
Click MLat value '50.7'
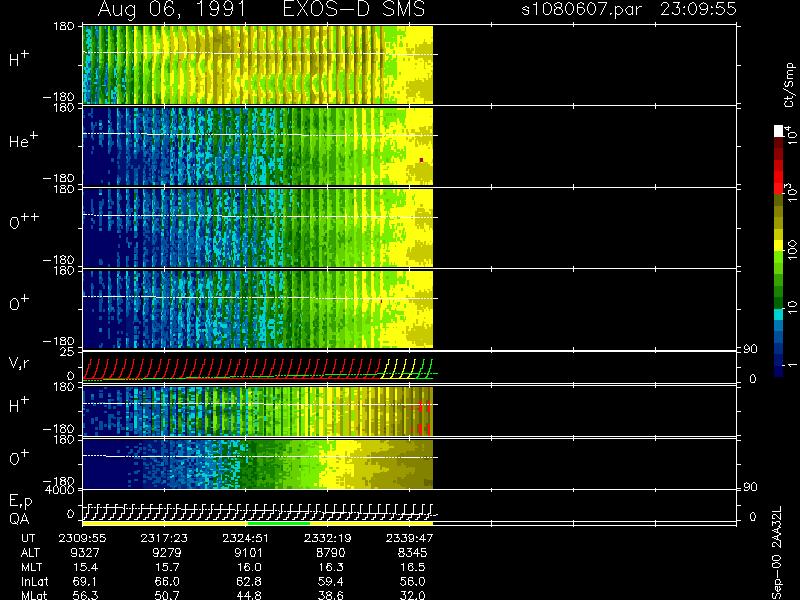click(x=167, y=595)
